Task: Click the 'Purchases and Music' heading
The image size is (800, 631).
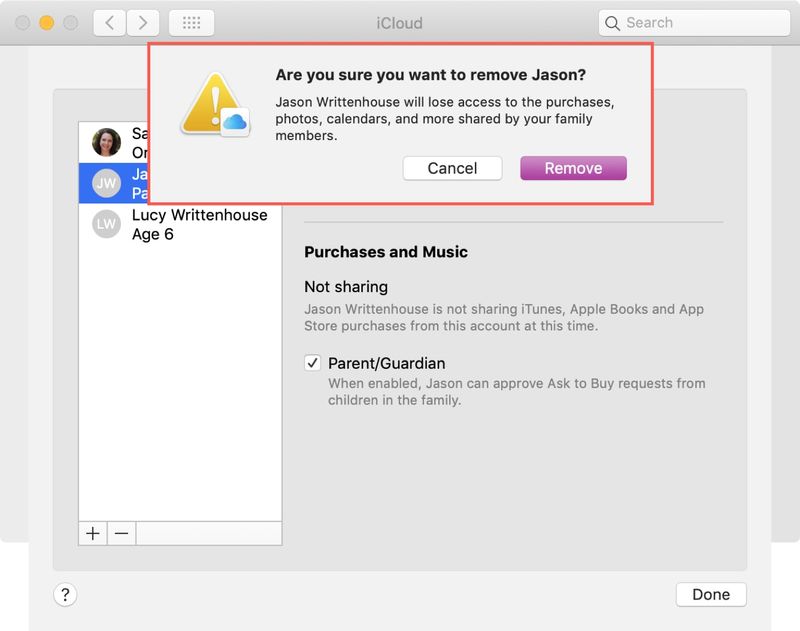Action: click(x=386, y=252)
